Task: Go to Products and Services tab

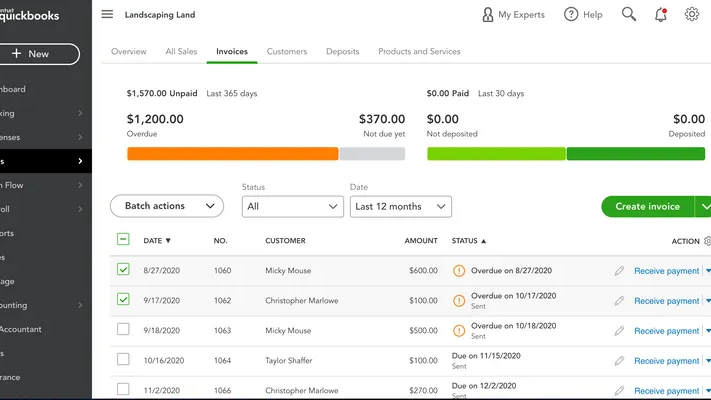Action: [x=419, y=52]
